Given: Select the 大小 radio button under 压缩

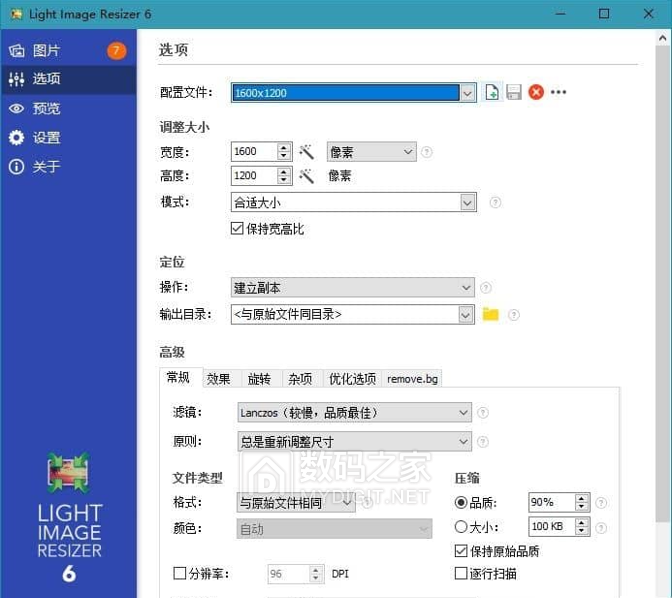Looking at the screenshot, I should tap(461, 527).
